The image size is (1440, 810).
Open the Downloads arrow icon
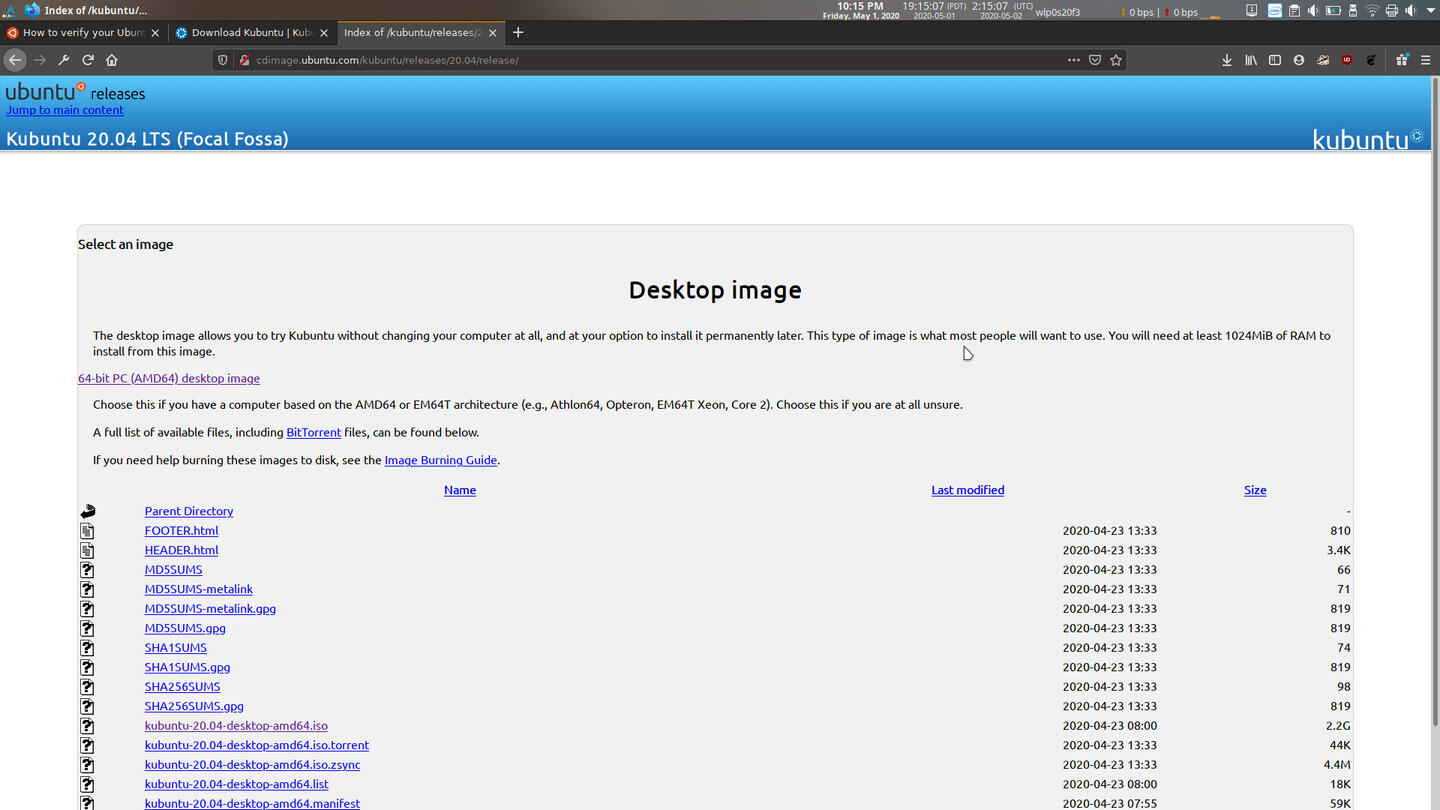[x=1227, y=60]
